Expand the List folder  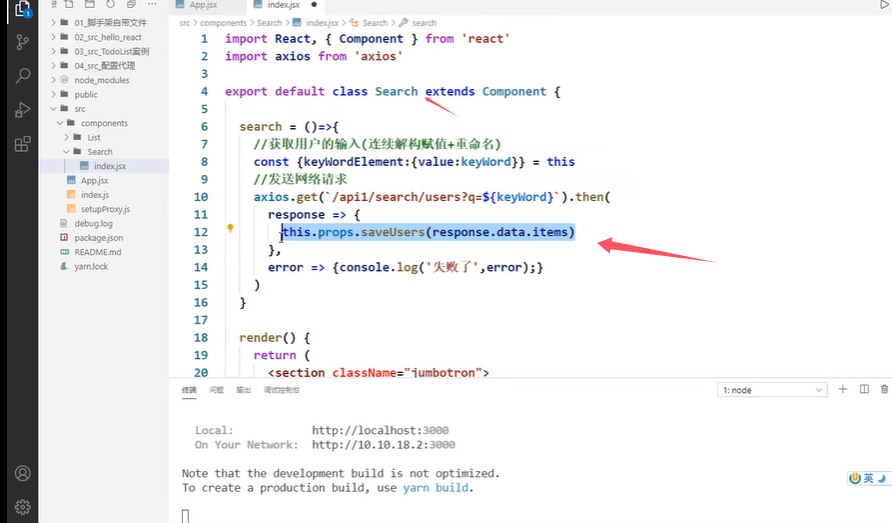[x=105, y=137]
